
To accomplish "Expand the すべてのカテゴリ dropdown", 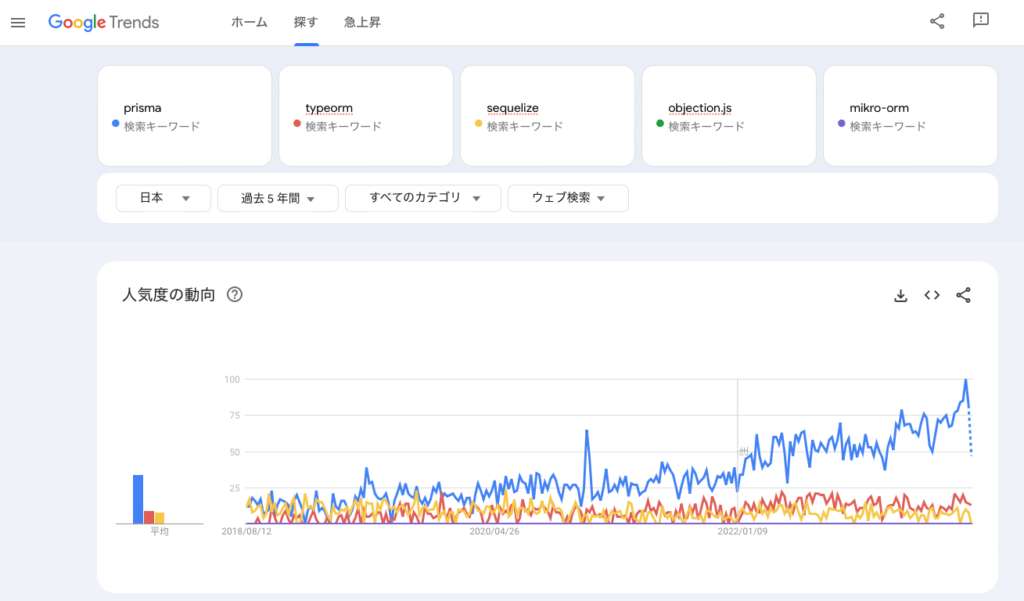I will coord(422,198).
